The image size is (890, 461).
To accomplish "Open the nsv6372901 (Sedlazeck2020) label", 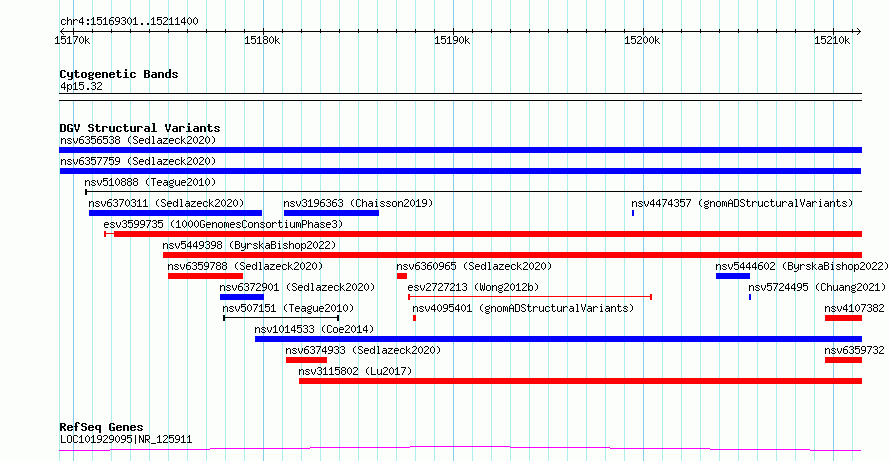I will point(297,287).
